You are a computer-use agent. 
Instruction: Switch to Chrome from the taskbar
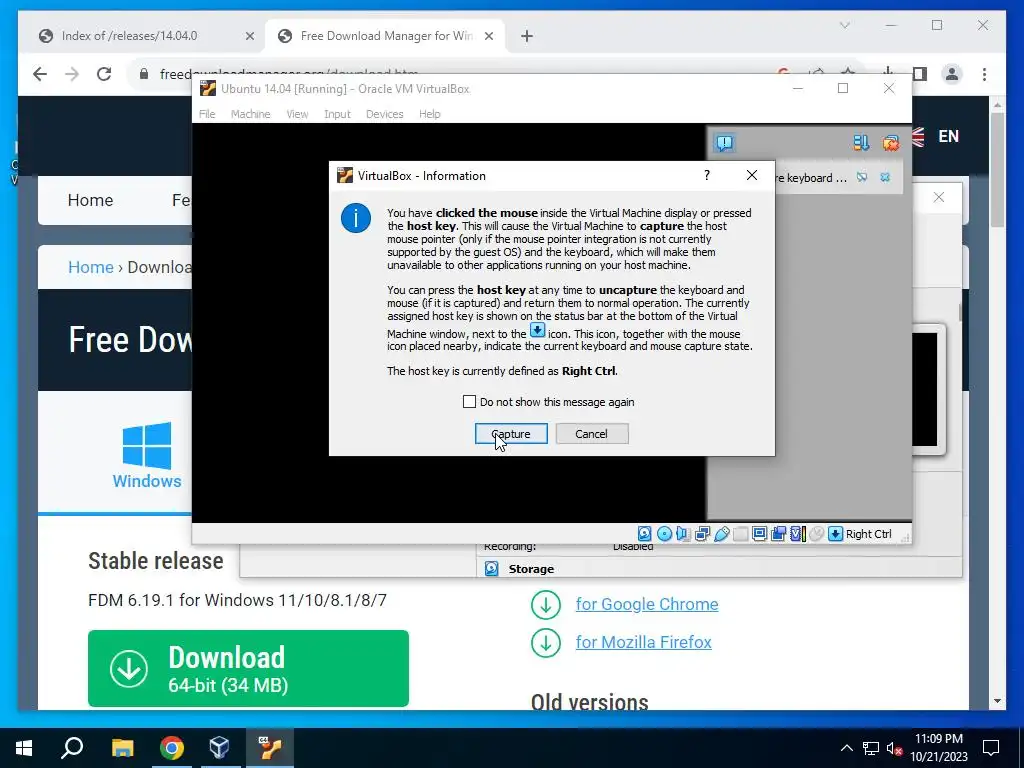(x=172, y=748)
